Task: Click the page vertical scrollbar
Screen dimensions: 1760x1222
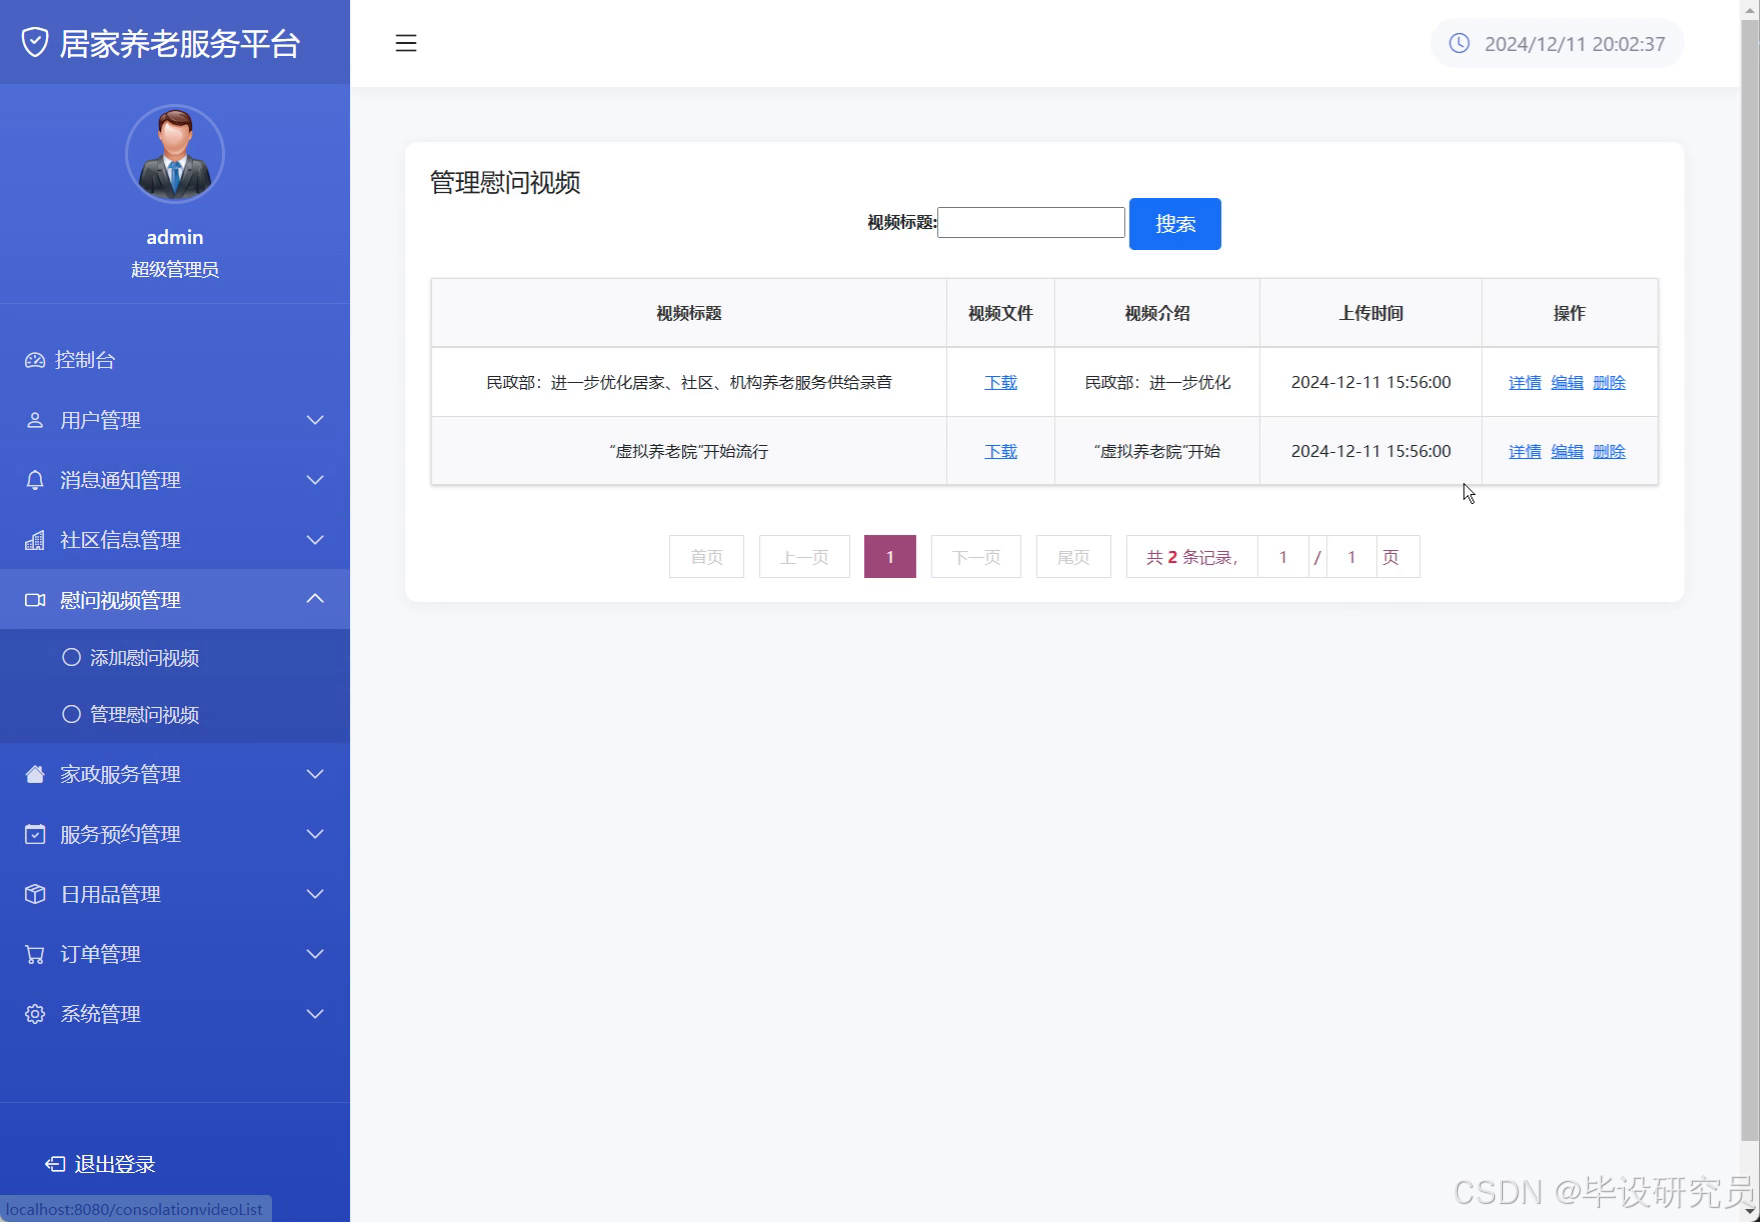Action: [x=1750, y=580]
